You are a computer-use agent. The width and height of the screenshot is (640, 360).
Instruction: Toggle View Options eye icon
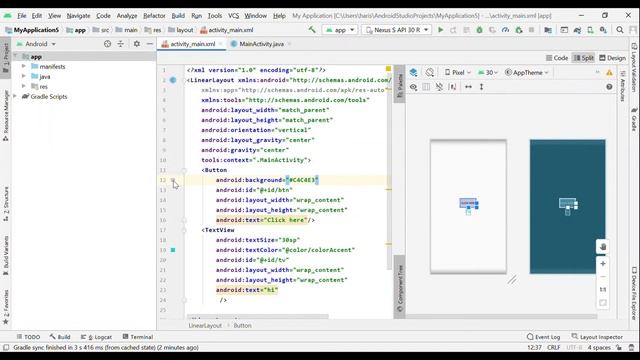tap(413, 87)
